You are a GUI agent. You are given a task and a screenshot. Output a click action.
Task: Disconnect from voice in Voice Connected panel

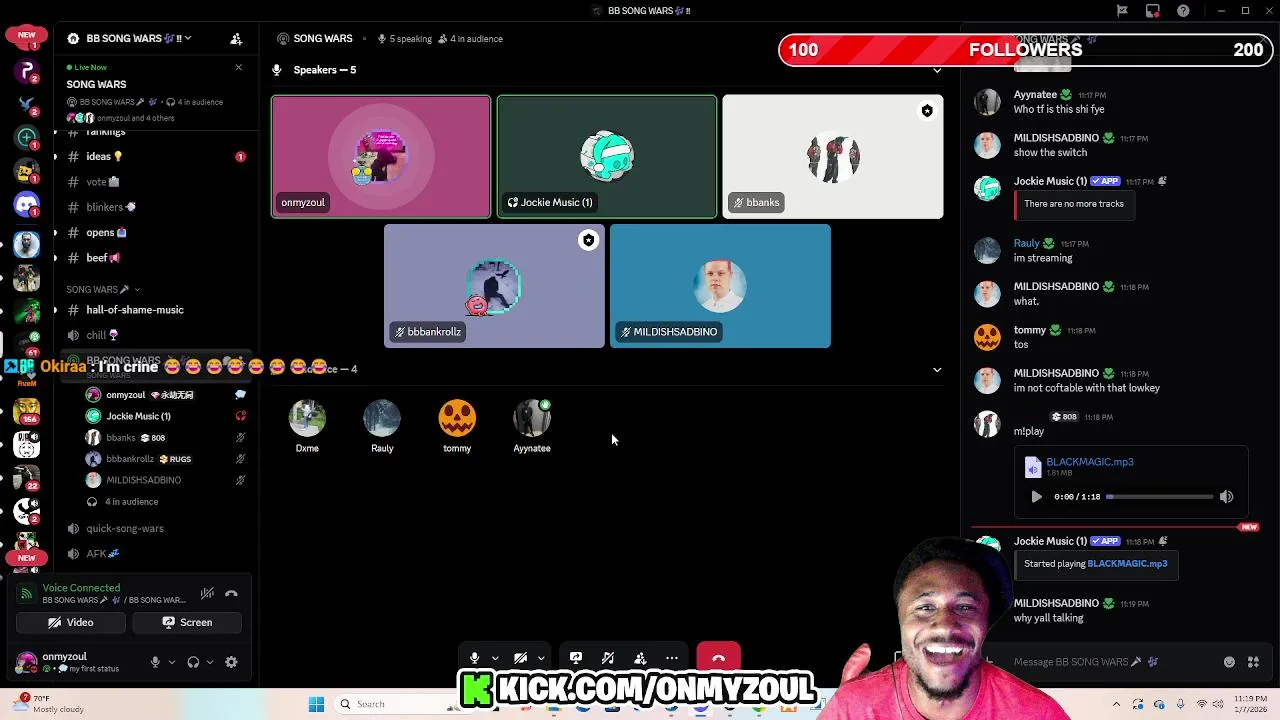point(231,594)
